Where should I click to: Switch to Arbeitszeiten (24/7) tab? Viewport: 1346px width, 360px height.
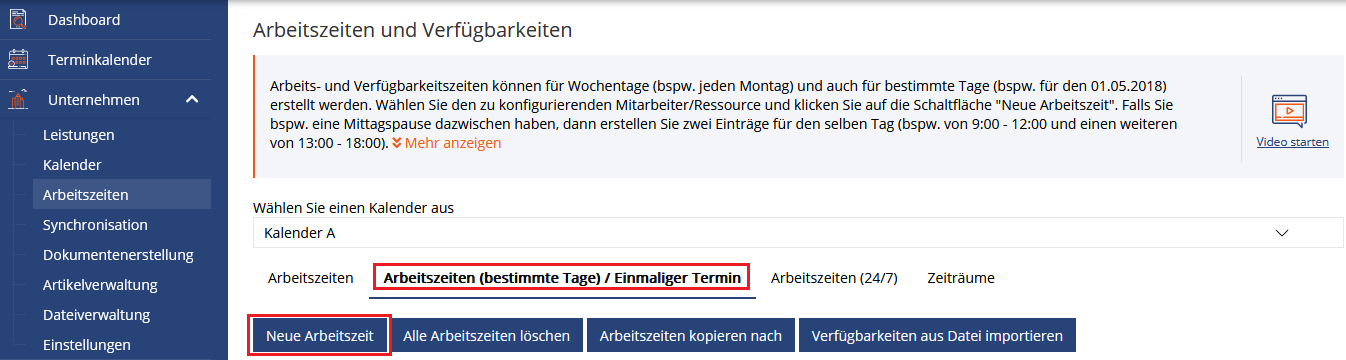[x=834, y=277]
